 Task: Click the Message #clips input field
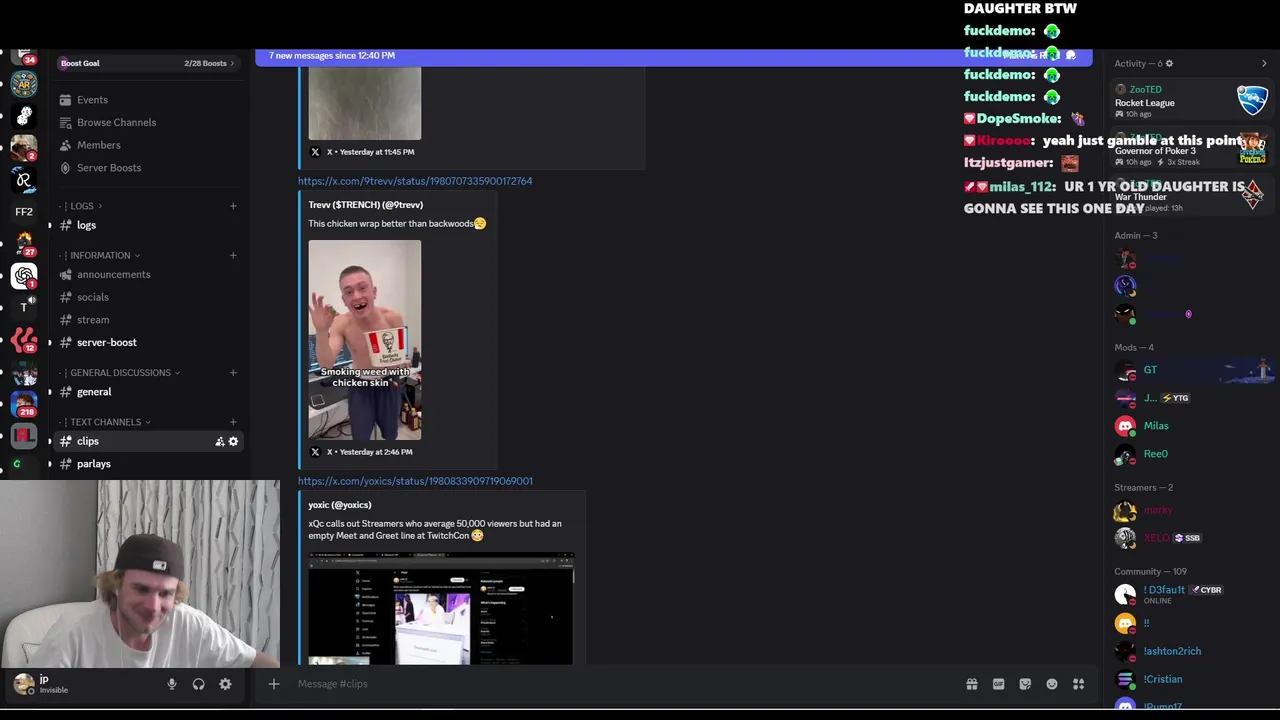[620, 684]
